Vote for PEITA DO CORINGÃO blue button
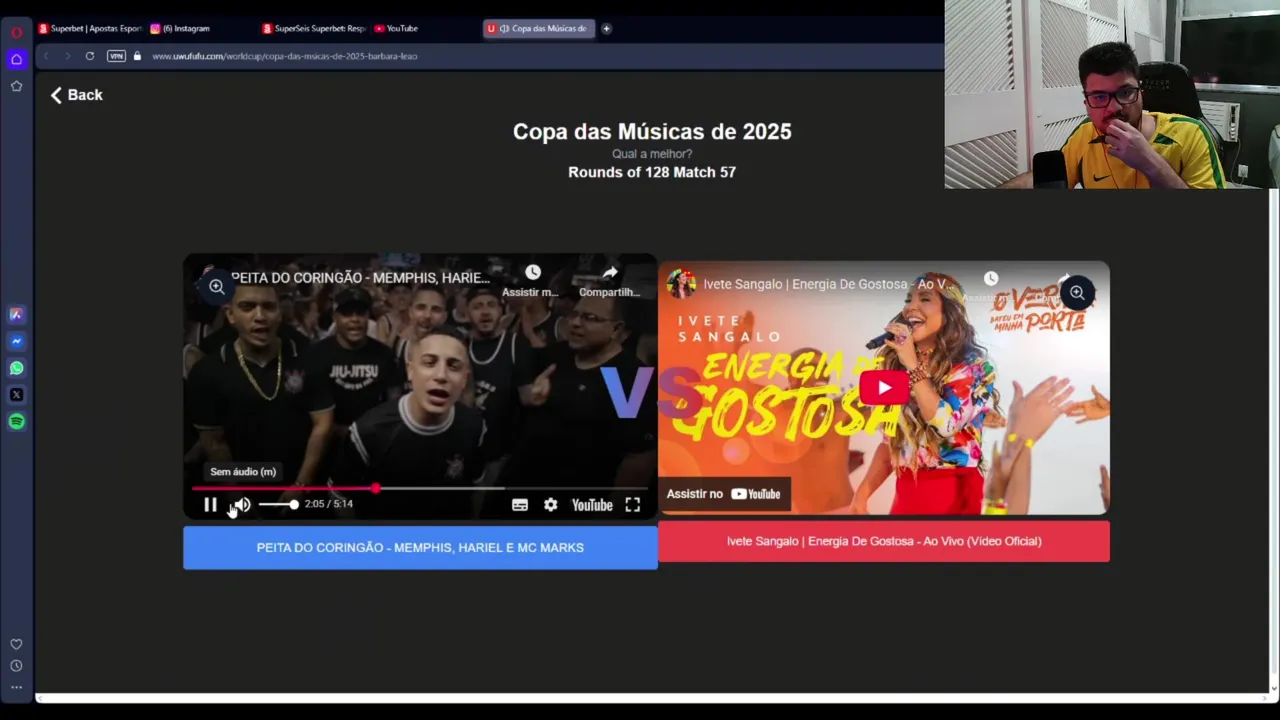The image size is (1280, 720). tap(420, 548)
